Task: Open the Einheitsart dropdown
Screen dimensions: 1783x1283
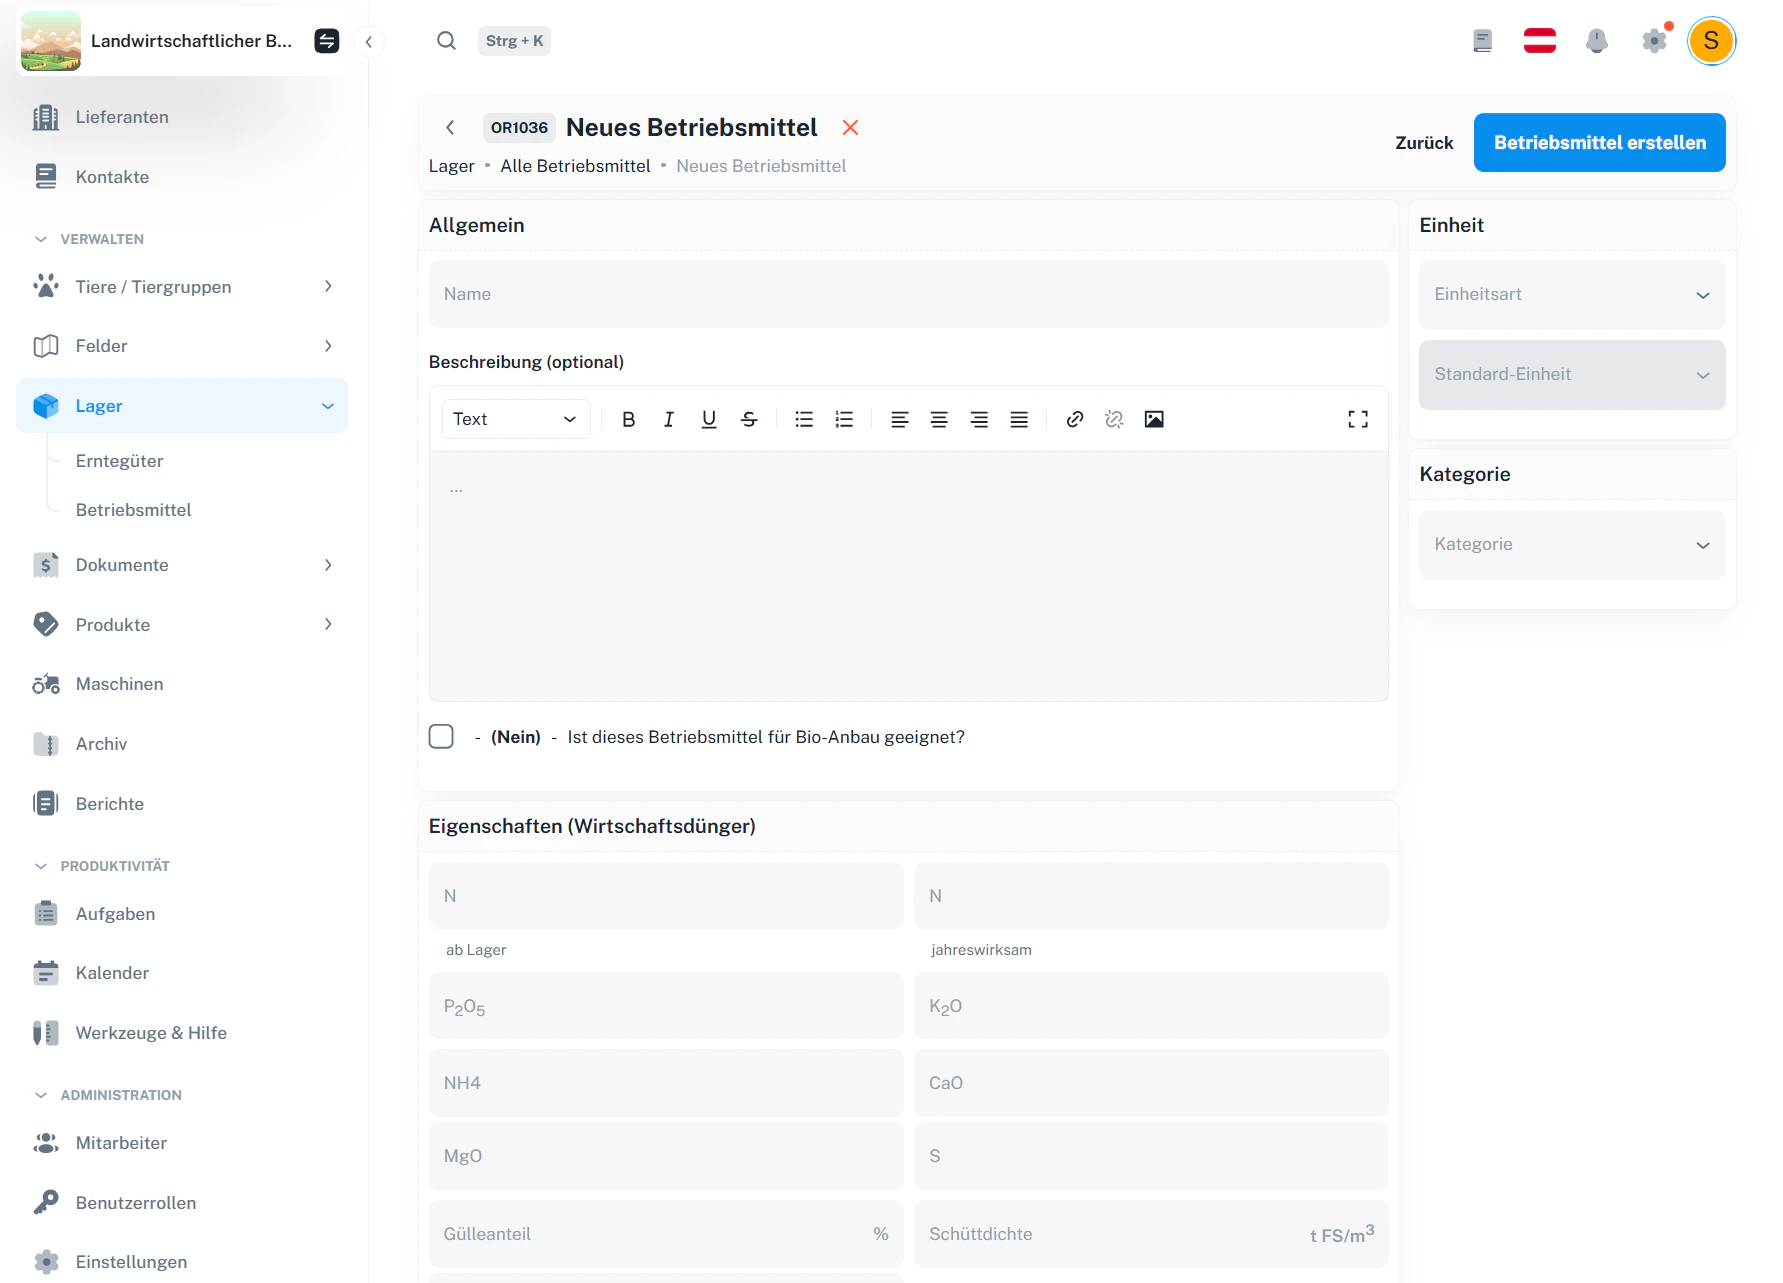Action: tap(1572, 295)
